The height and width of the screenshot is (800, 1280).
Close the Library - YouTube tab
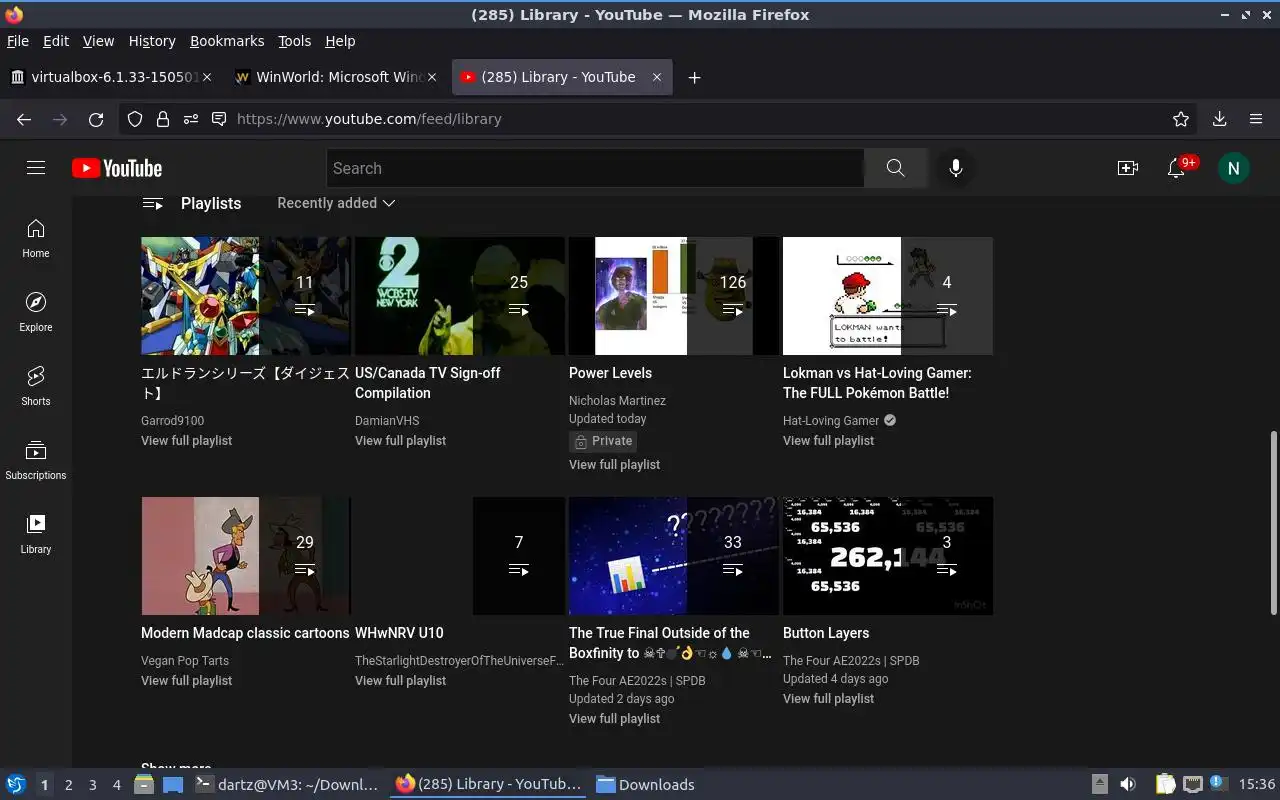(x=657, y=77)
